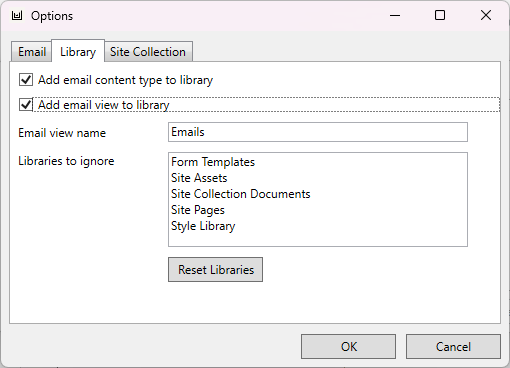Confirm settings with the OK button

coord(348,347)
